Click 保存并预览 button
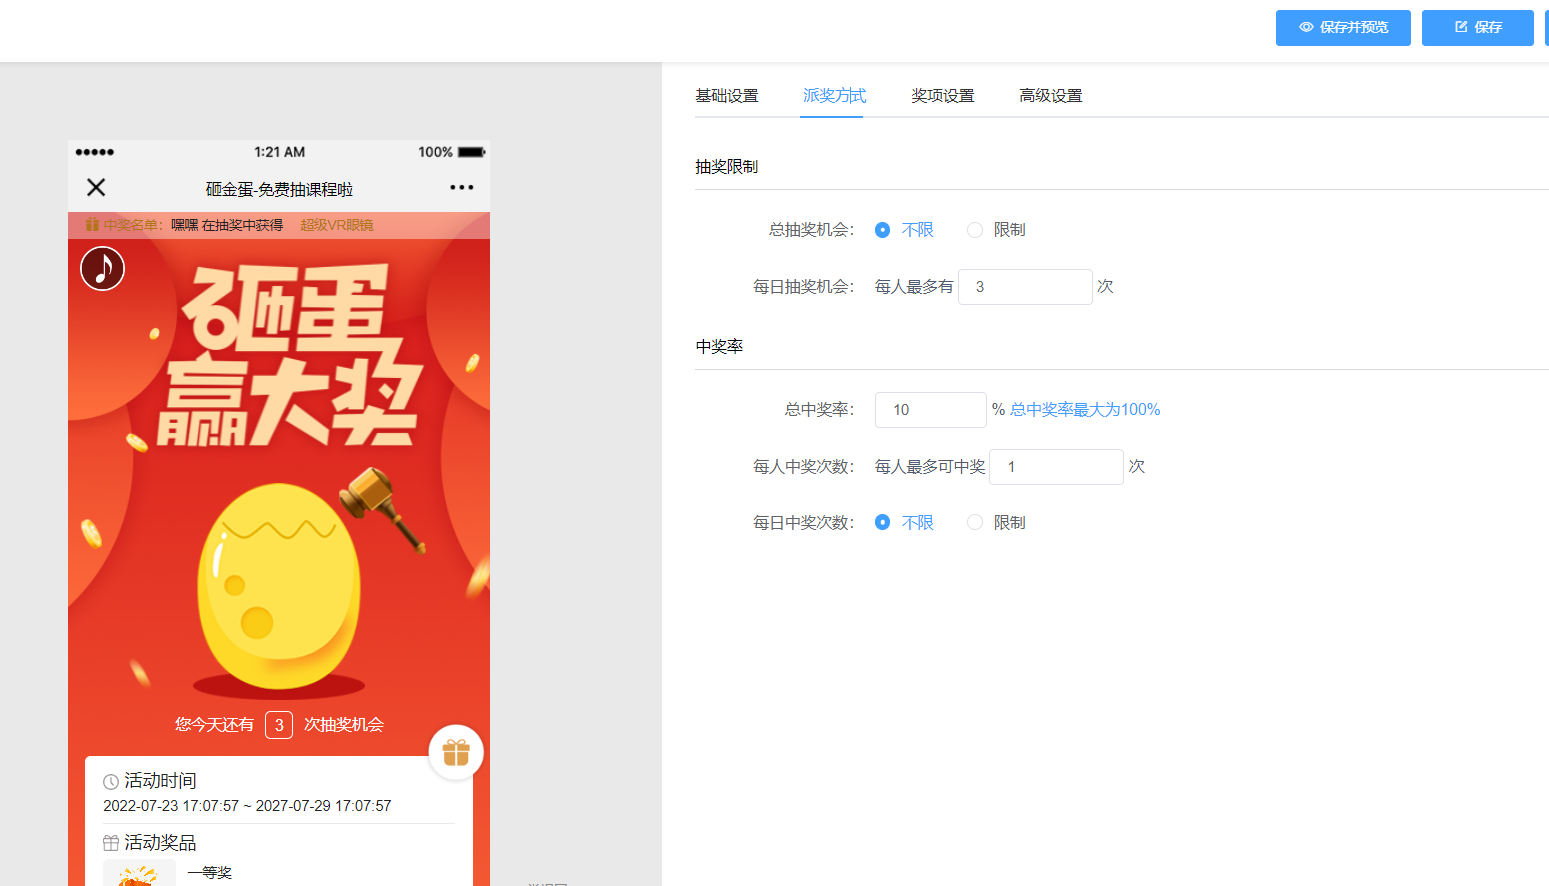Image resolution: width=1549 pixels, height=886 pixels. [x=1343, y=28]
